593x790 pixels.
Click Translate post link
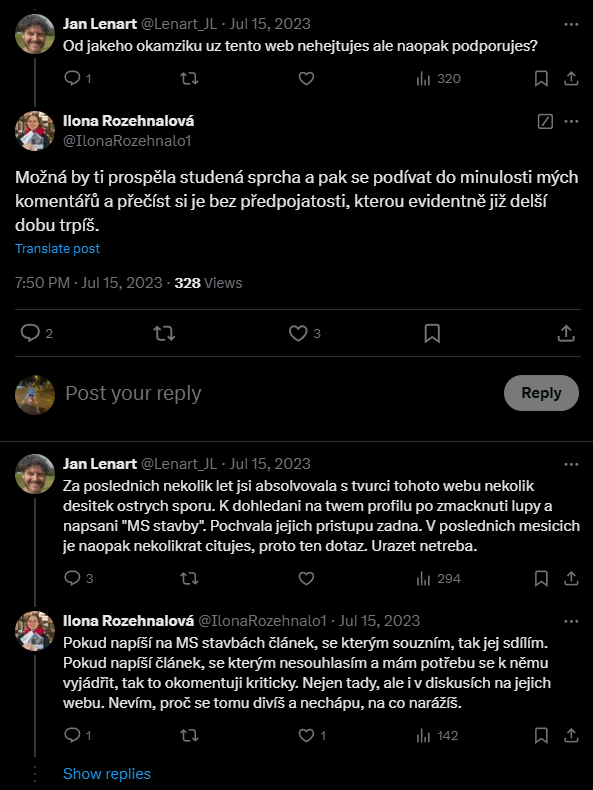point(57,248)
